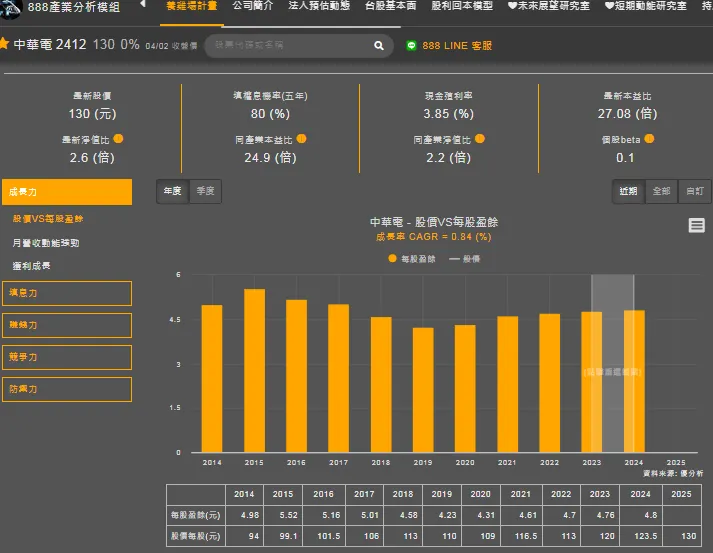The image size is (713, 553).
Task: Toggle the 每股盈餘 legend series
Action: pyautogui.click(x=412, y=259)
